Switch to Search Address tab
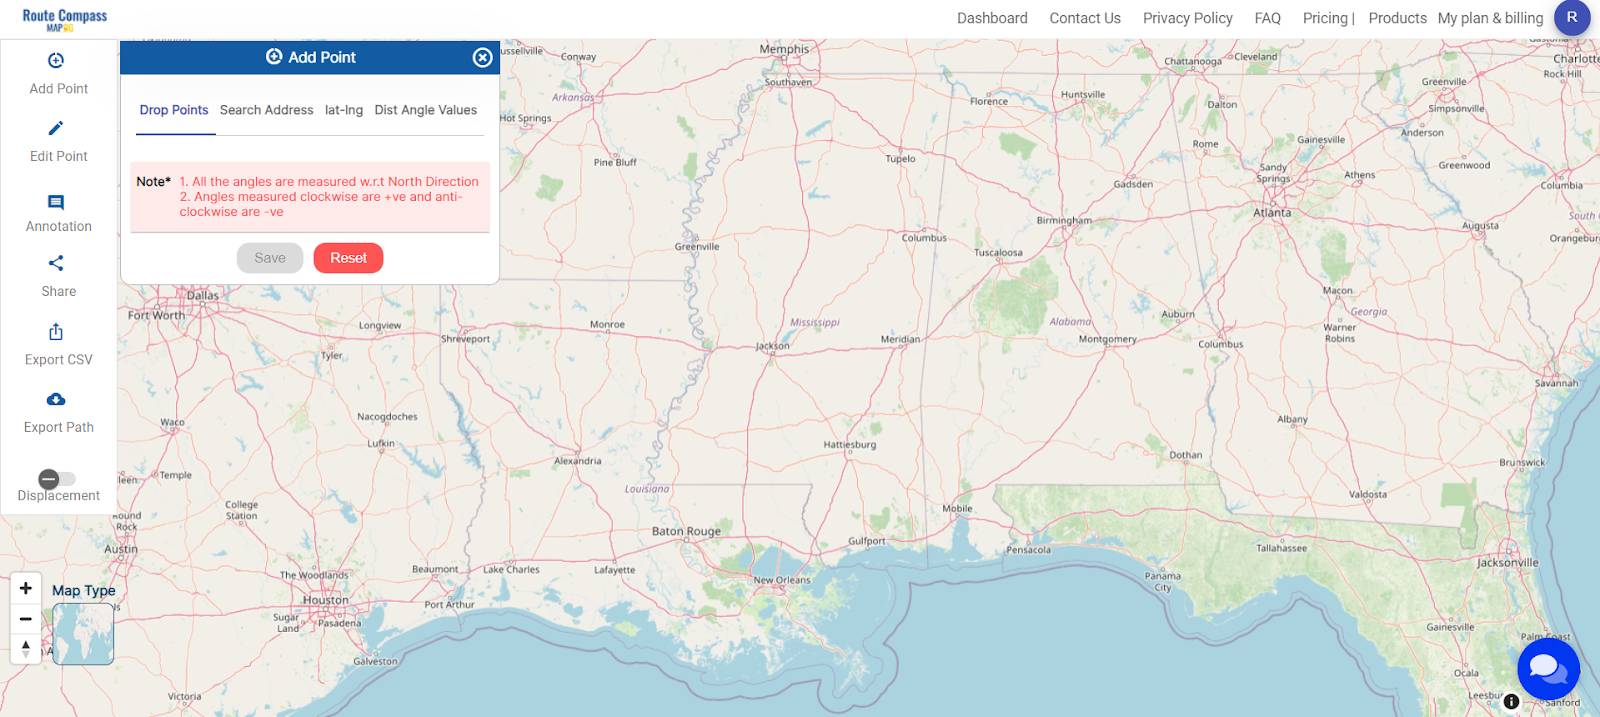This screenshot has height=717, width=1600. [x=266, y=110]
